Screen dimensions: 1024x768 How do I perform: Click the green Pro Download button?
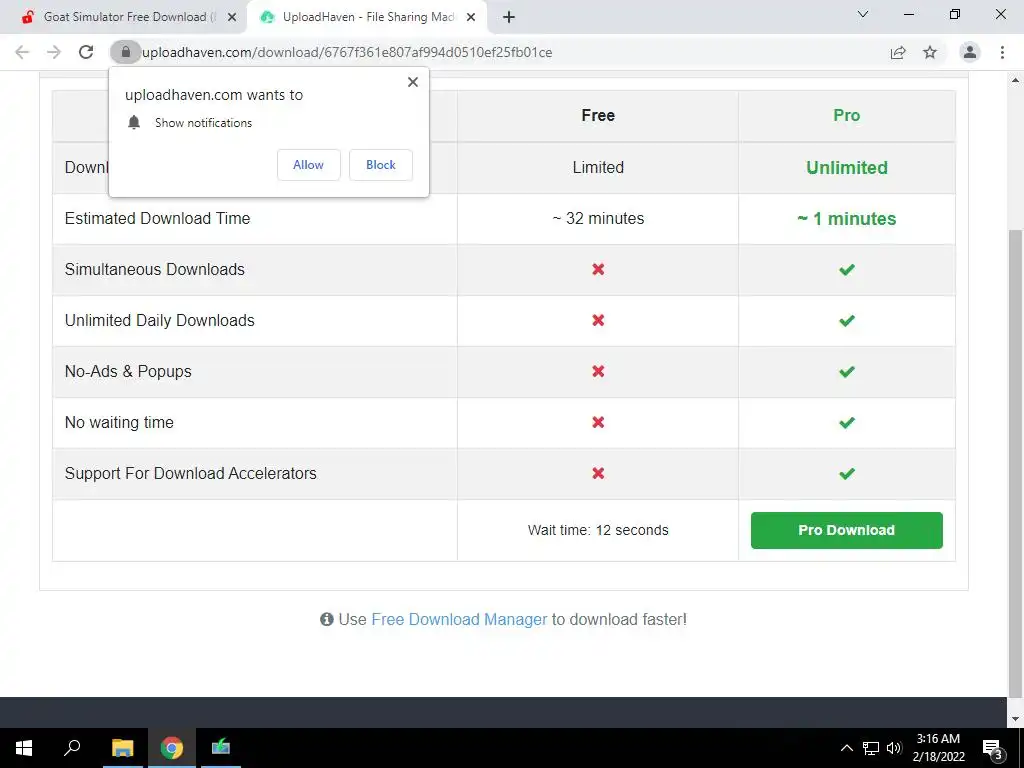pyautogui.click(x=846, y=530)
